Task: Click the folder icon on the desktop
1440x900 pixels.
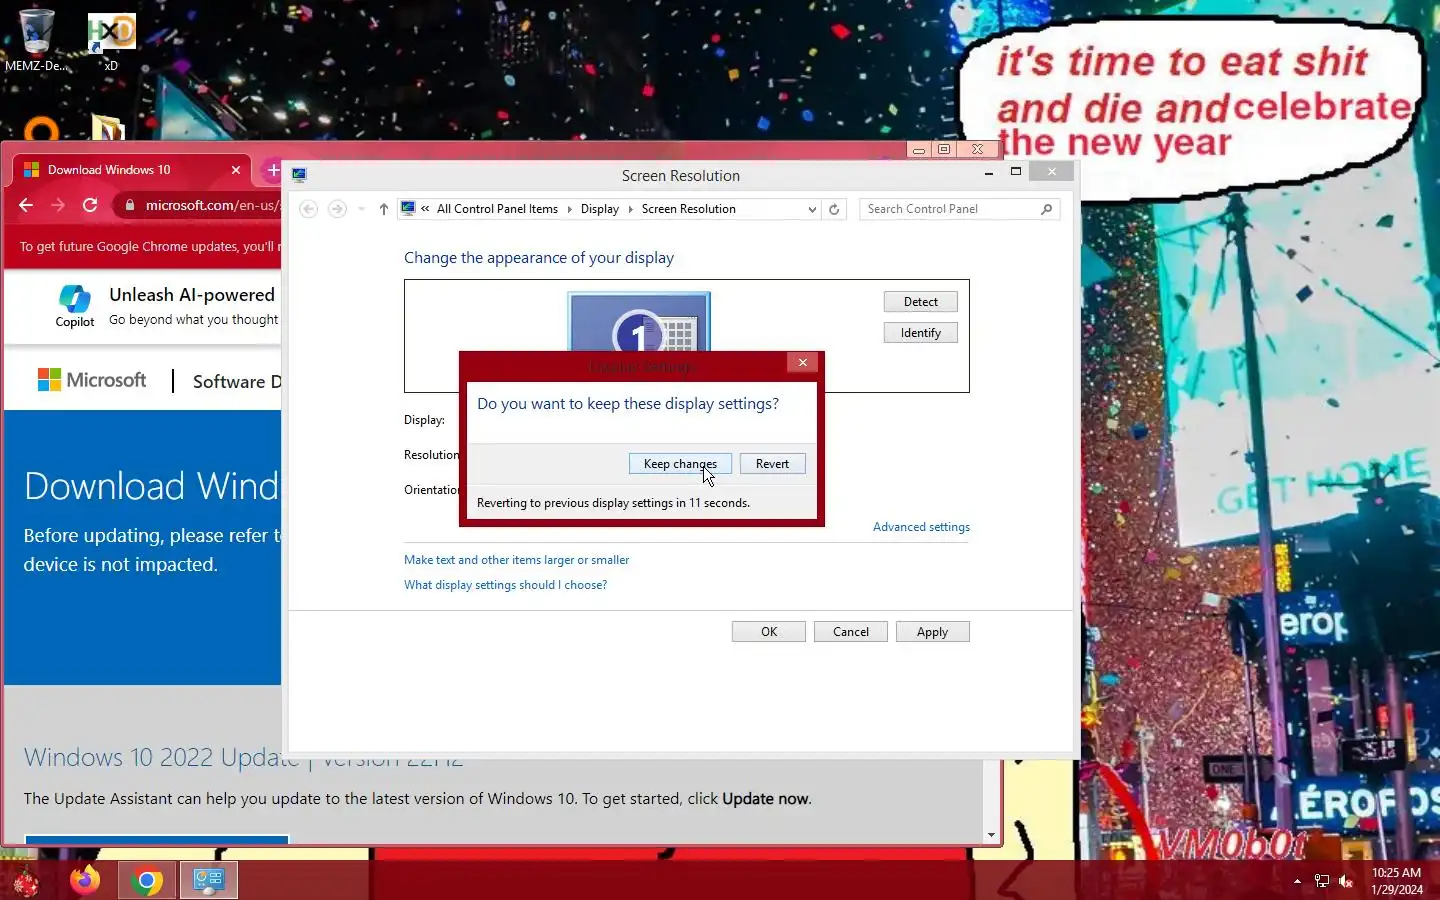Action: click(108, 127)
